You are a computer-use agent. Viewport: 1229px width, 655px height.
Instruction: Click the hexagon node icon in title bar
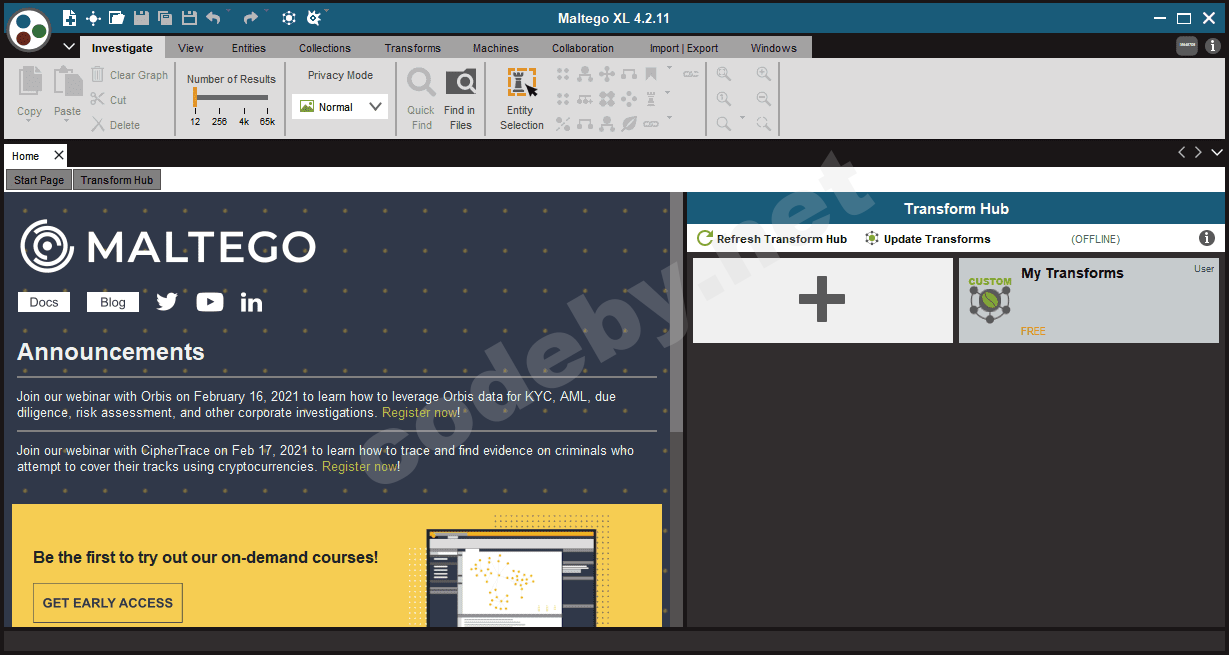[288, 18]
